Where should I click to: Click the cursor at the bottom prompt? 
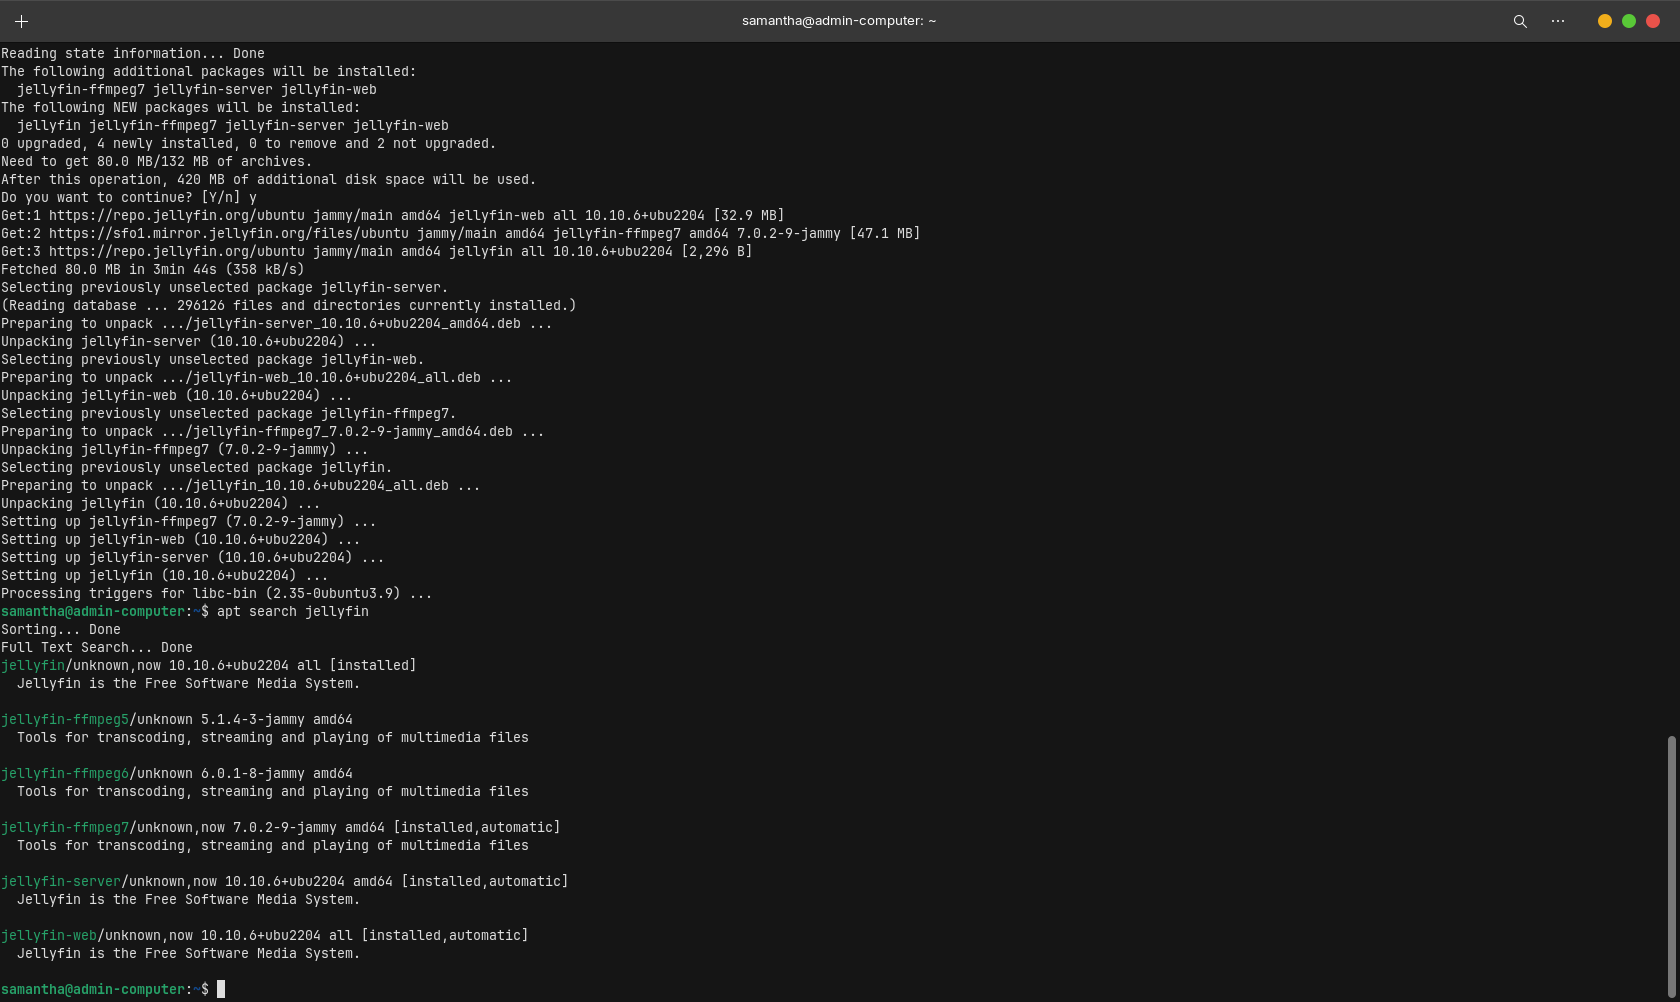click(x=221, y=989)
